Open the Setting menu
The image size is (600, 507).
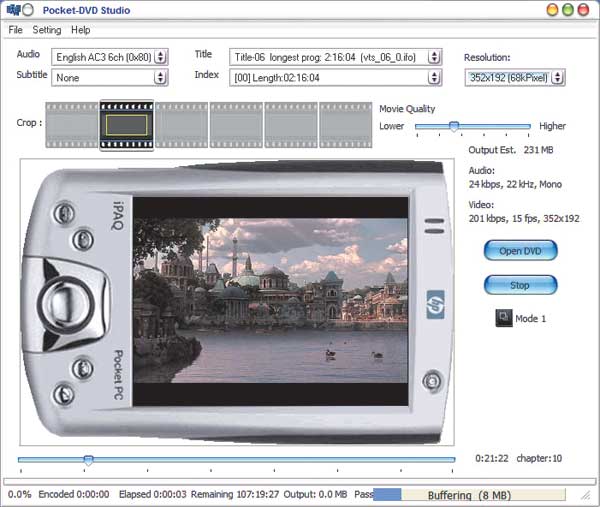[x=47, y=30]
